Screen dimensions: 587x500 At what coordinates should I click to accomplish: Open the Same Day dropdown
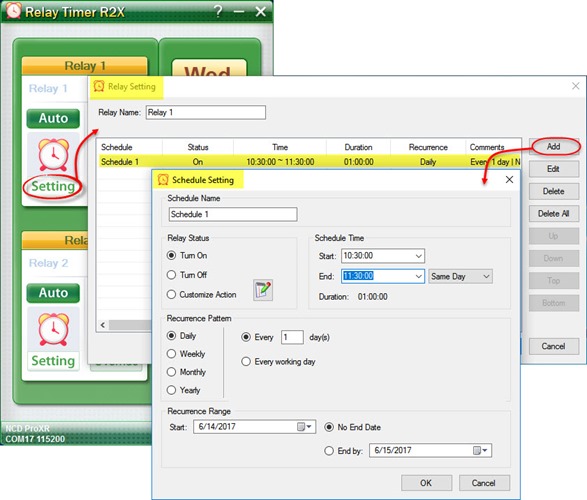460,276
